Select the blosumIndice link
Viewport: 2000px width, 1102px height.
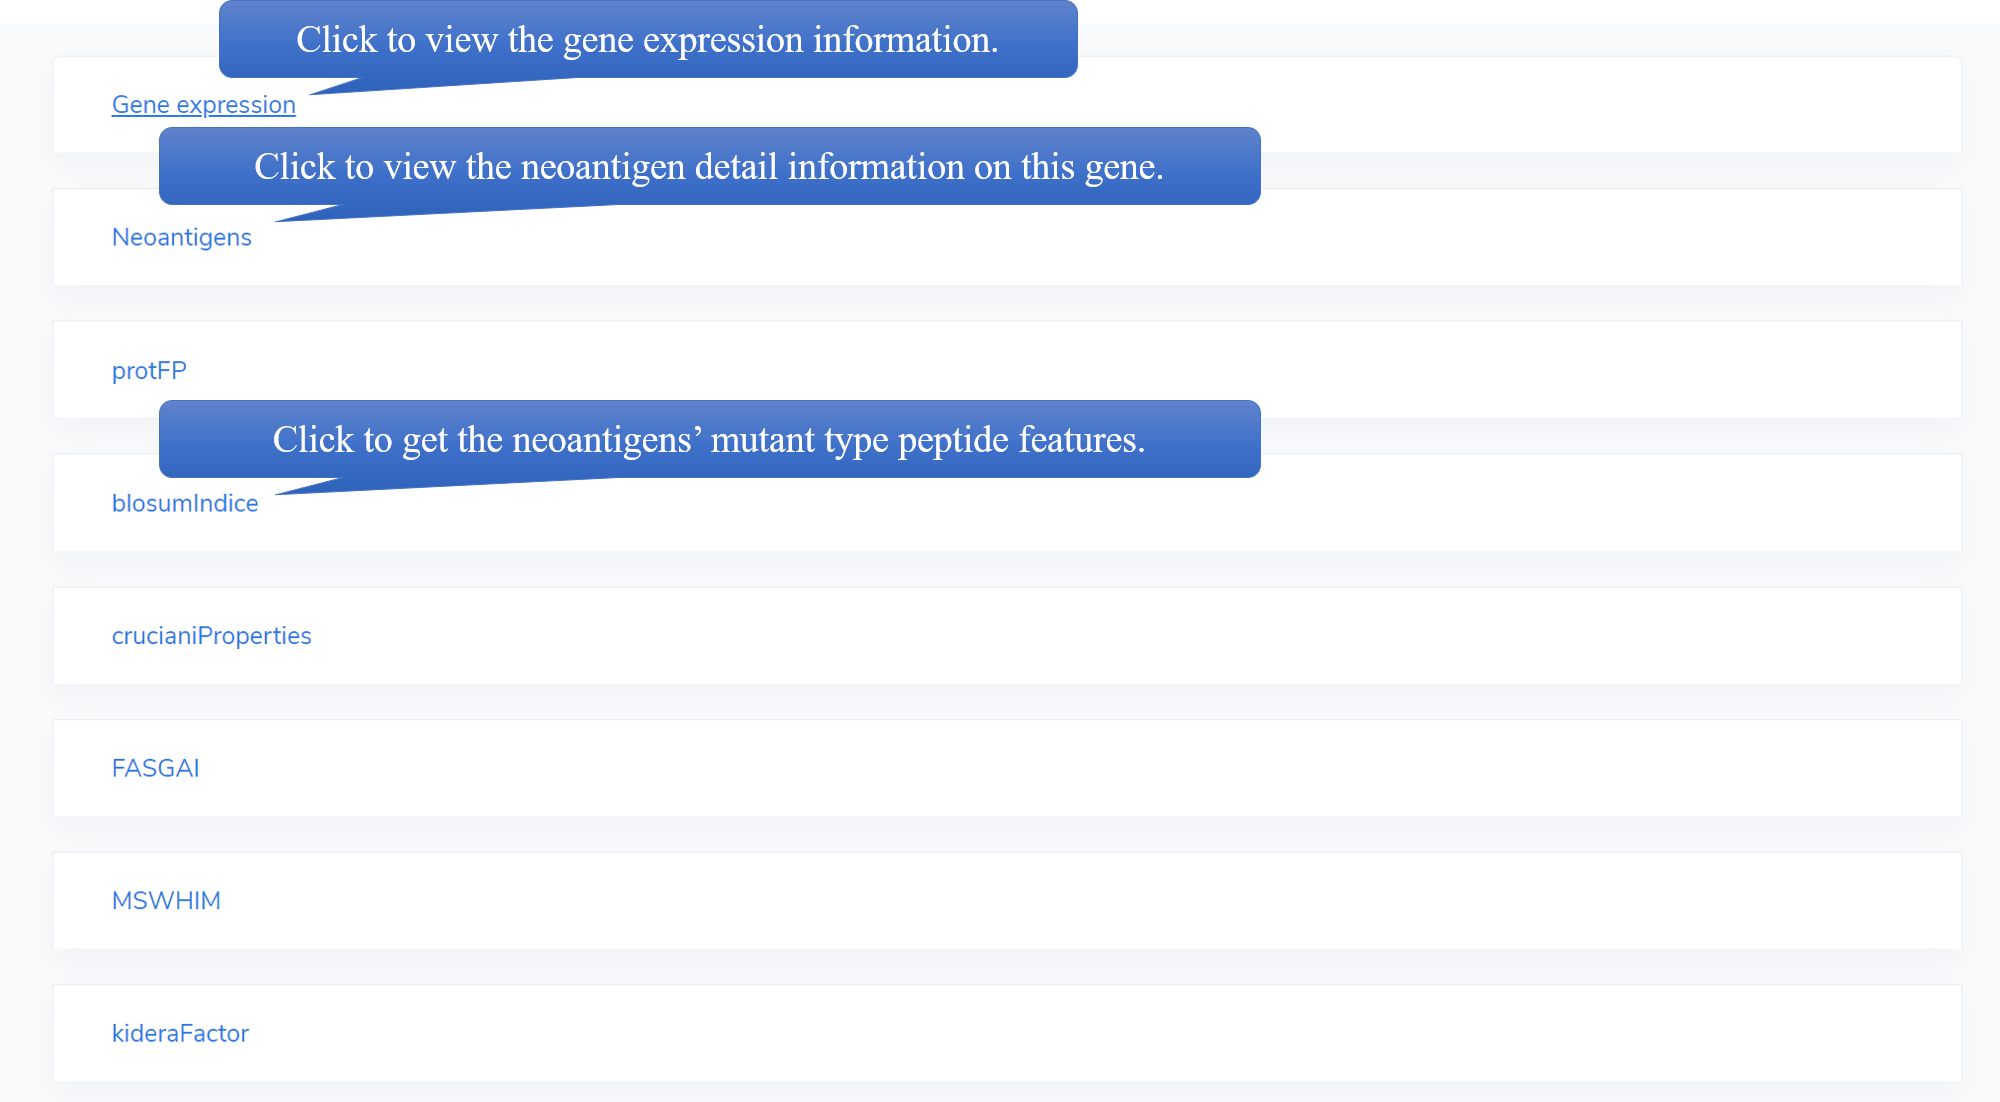click(x=185, y=504)
